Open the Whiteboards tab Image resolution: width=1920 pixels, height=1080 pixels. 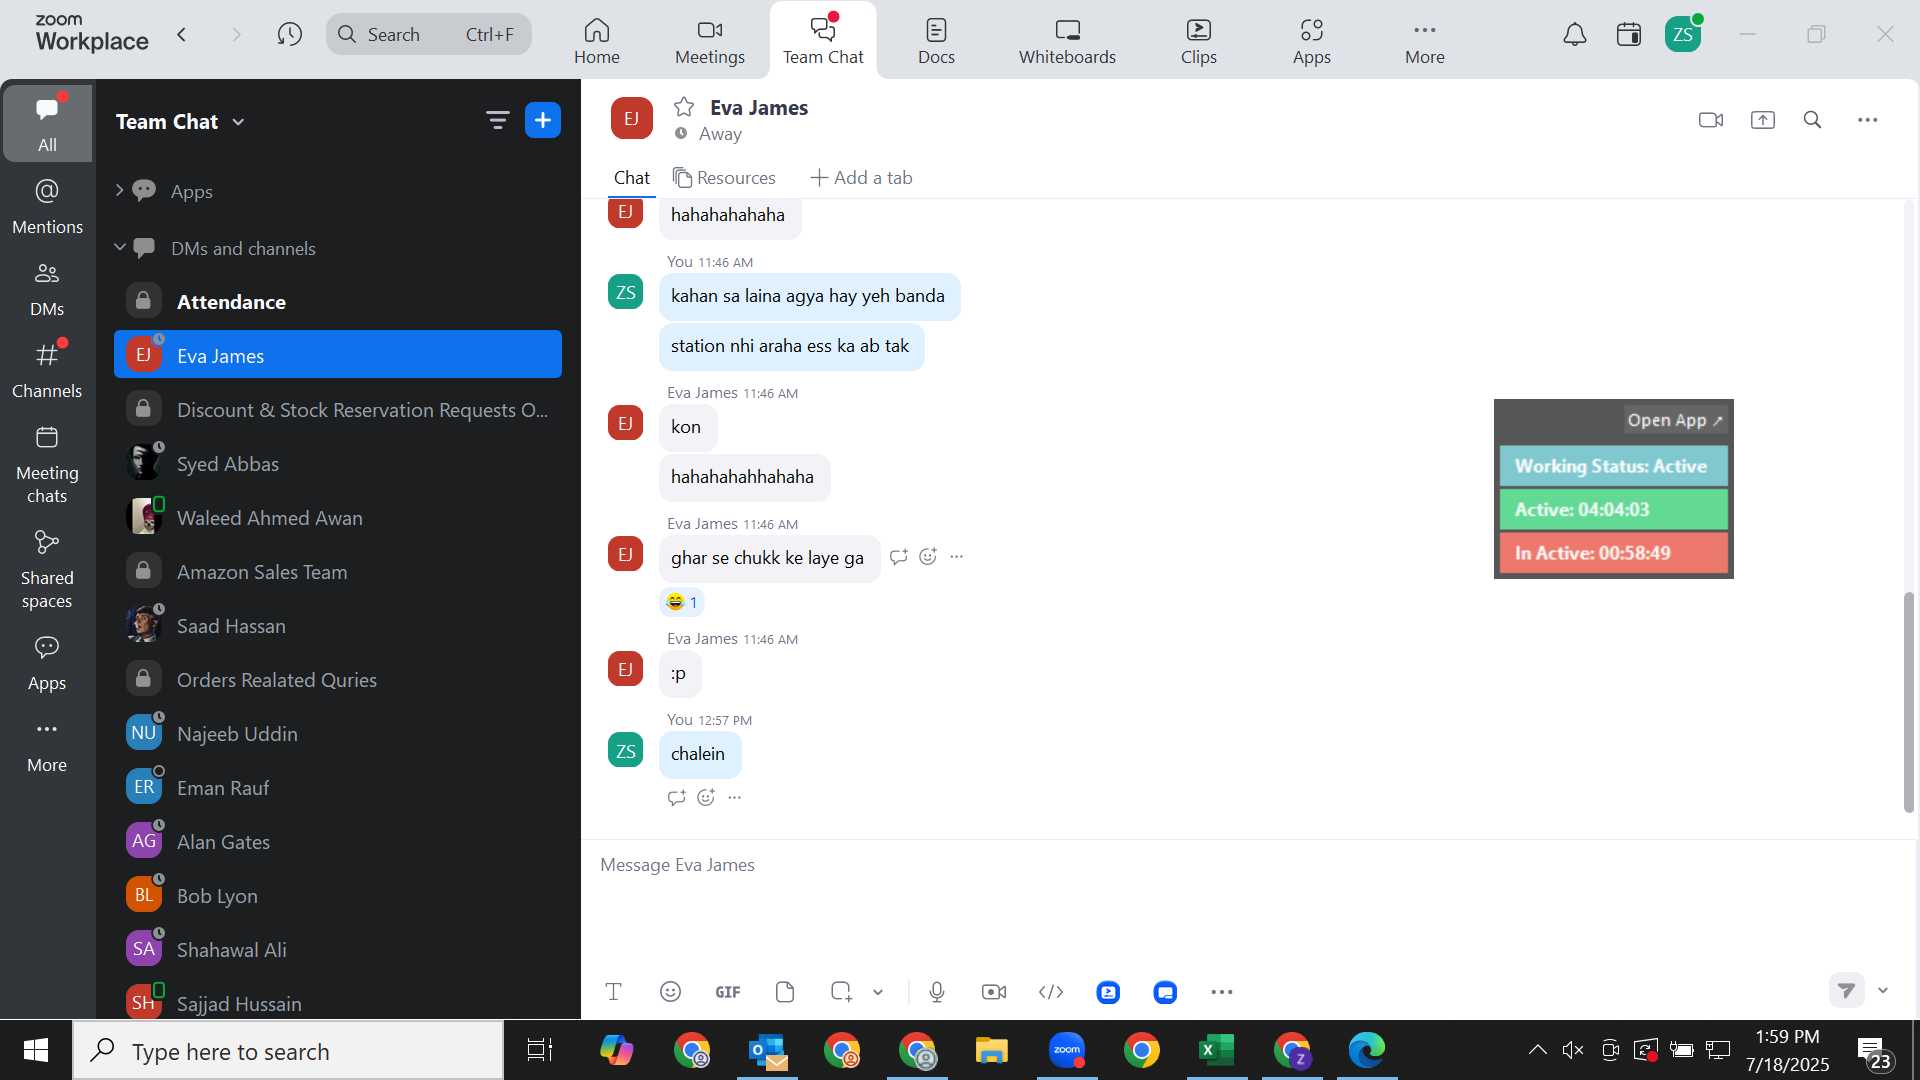pos(1067,41)
